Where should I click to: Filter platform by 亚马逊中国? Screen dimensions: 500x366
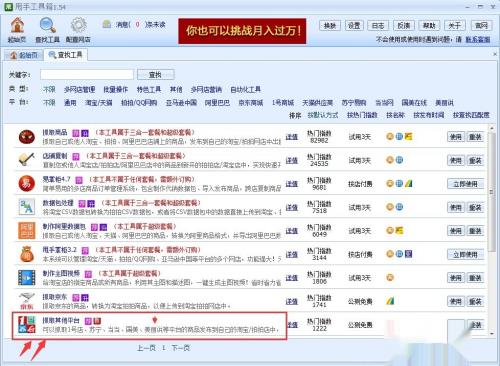[181, 103]
